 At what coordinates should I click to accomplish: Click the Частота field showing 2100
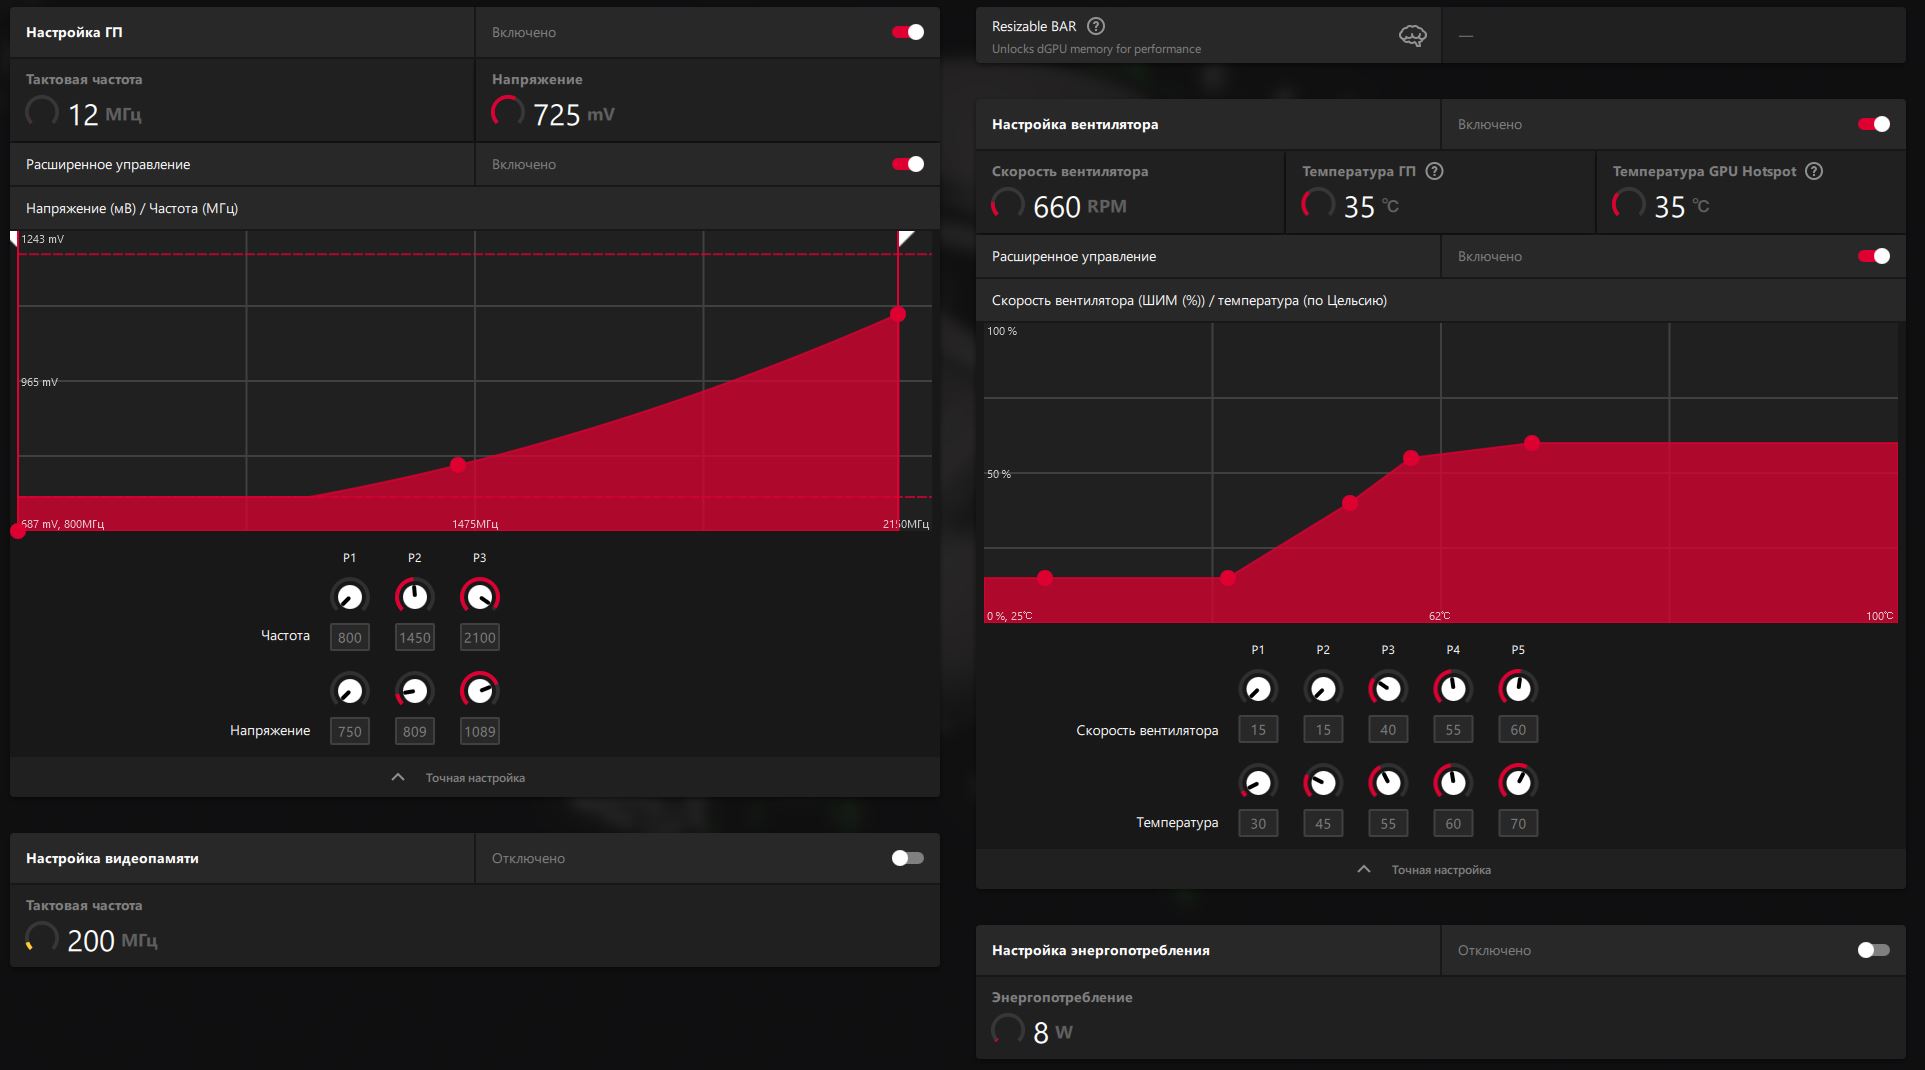point(479,637)
